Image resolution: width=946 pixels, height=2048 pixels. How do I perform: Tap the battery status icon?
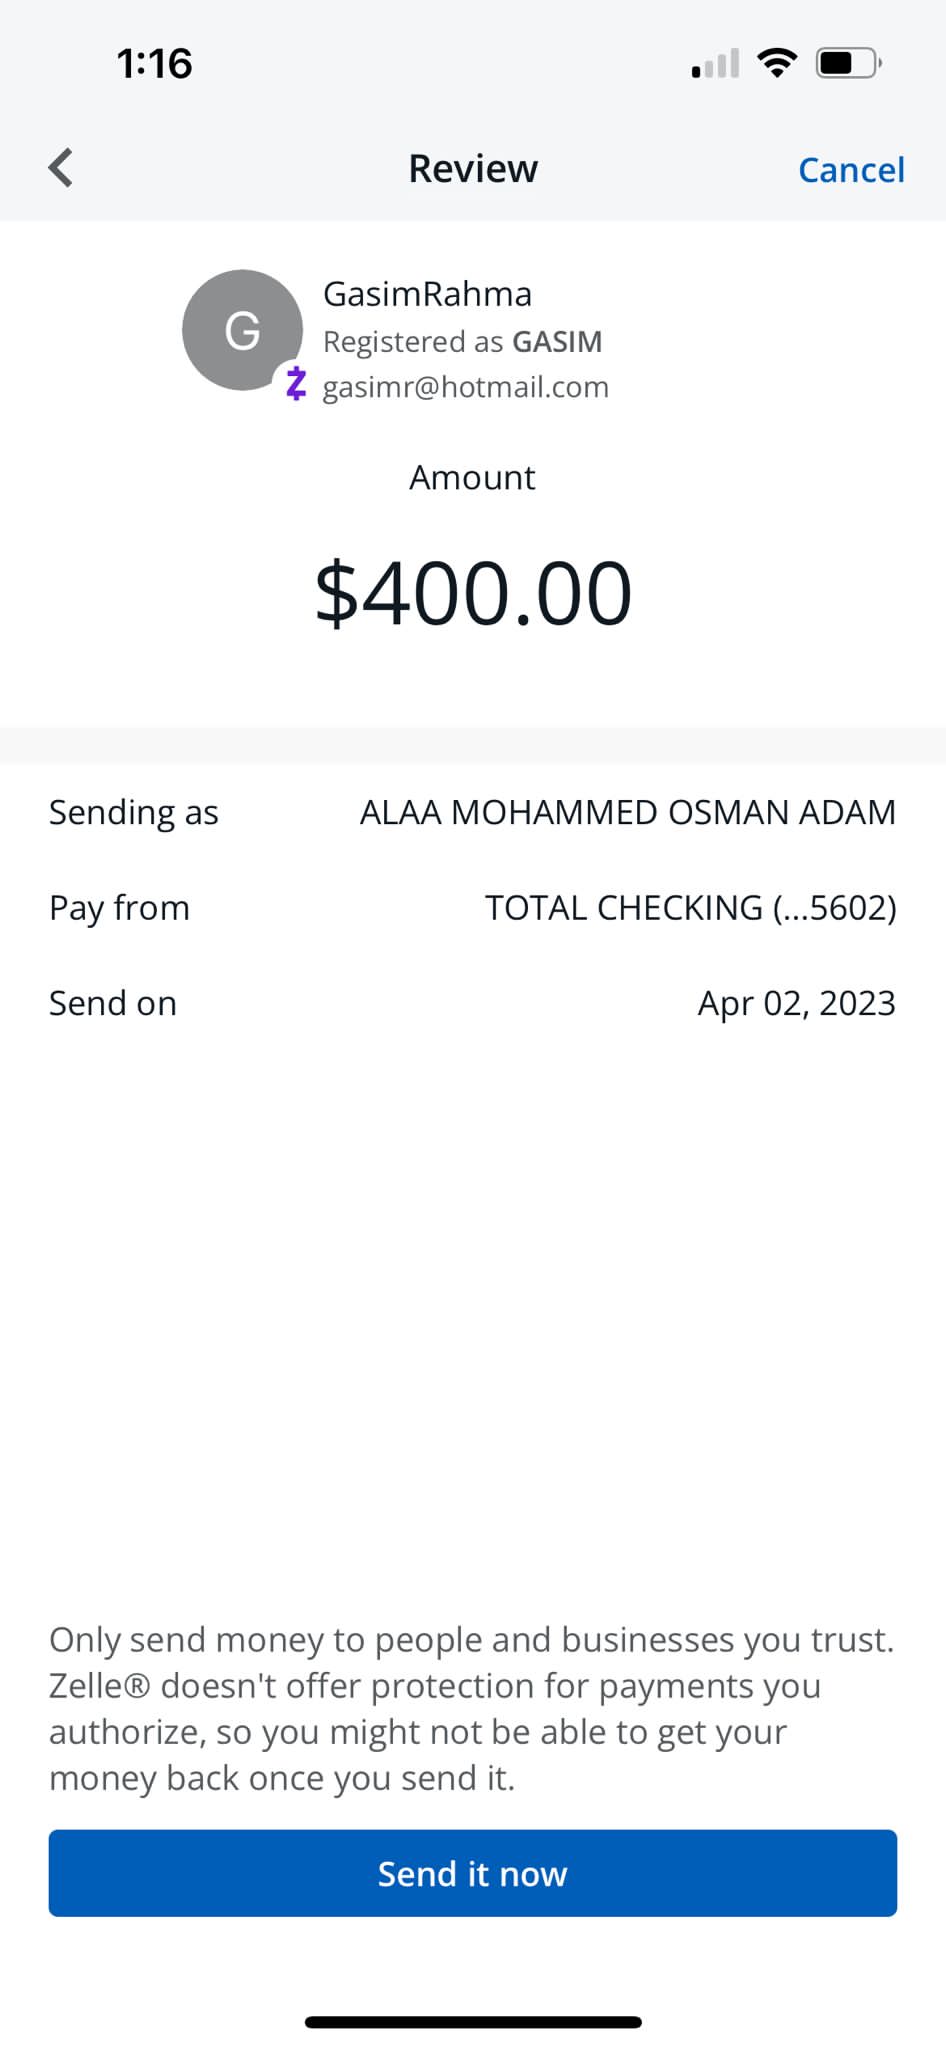tap(848, 63)
